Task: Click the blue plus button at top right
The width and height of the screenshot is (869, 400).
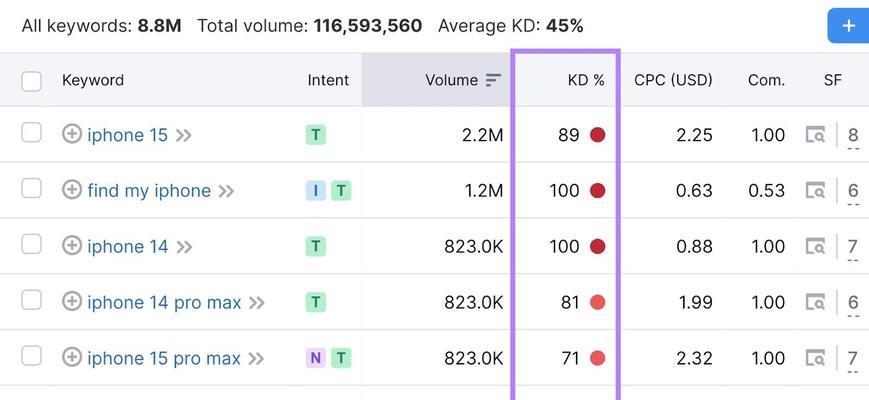Action: [x=848, y=25]
